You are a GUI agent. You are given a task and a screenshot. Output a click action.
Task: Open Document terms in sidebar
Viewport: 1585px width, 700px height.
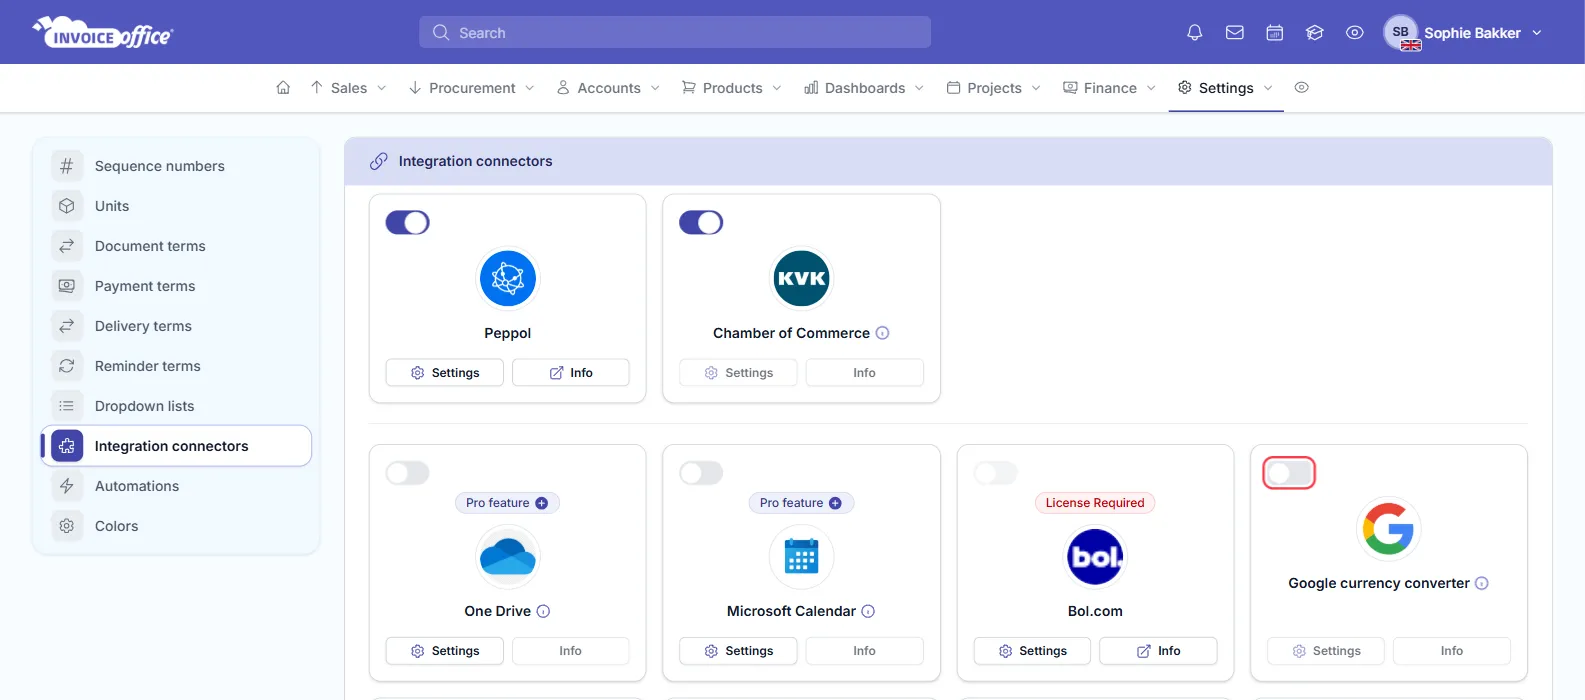tap(176, 246)
